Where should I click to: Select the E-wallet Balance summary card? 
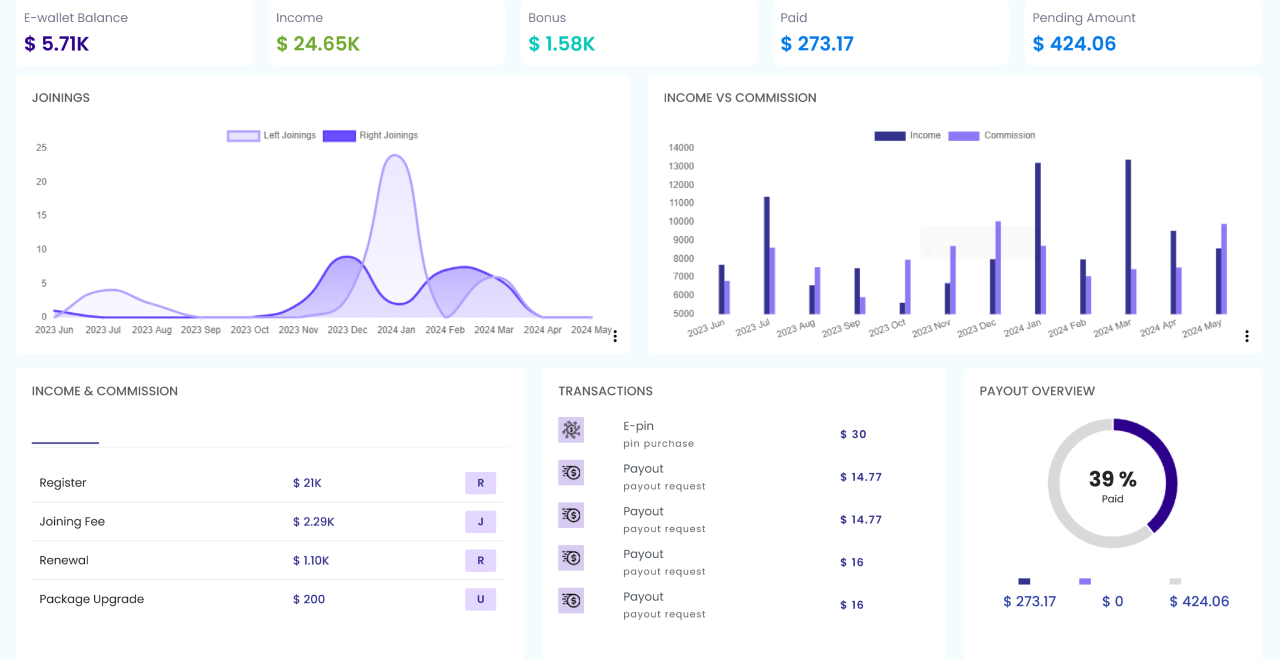(x=134, y=32)
